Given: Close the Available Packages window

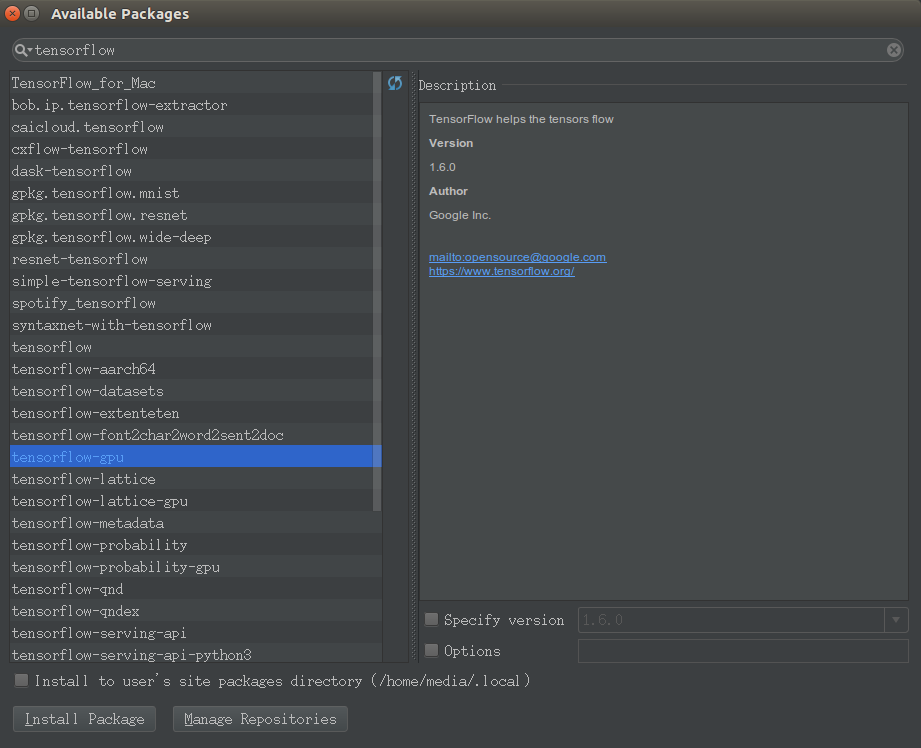Looking at the screenshot, I should pyautogui.click(x=12, y=13).
